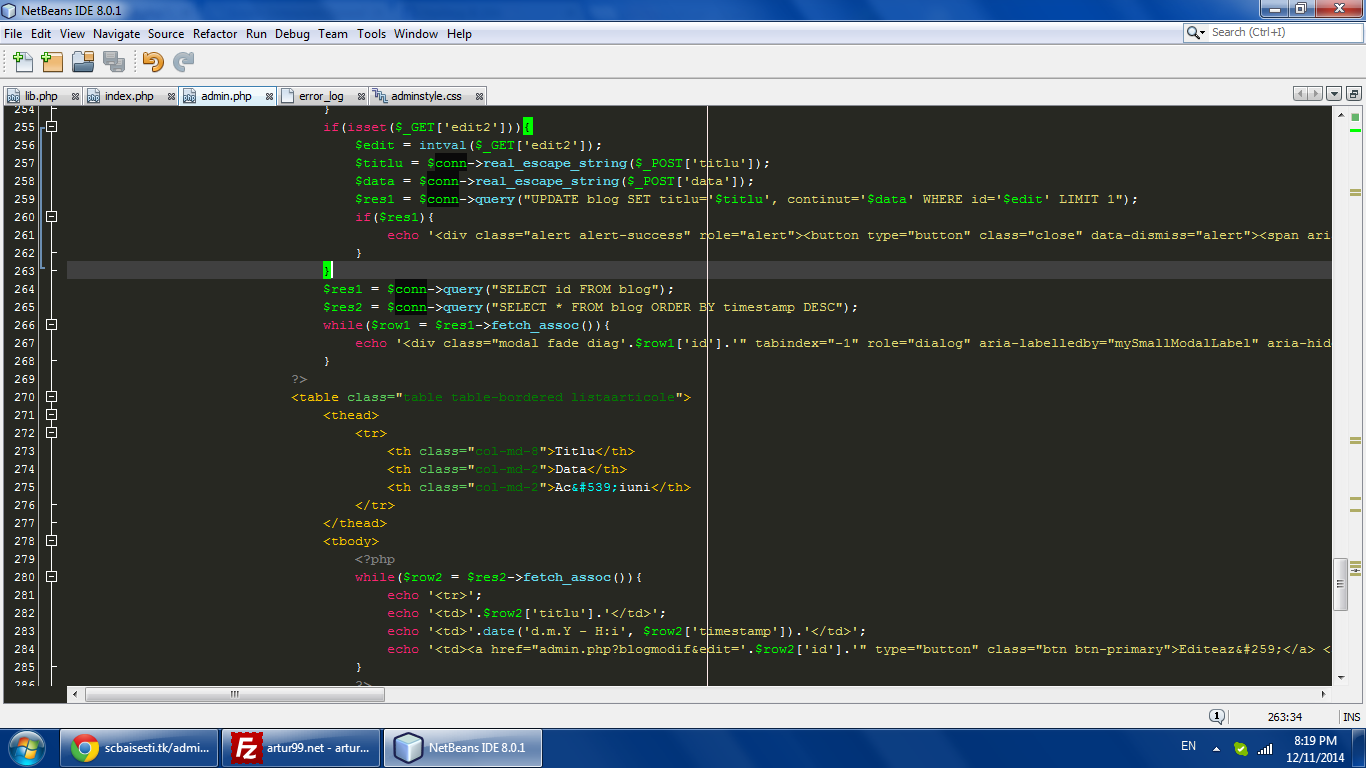This screenshot has width=1366, height=768.
Task: Click the Save All toolbar icon
Action: (113, 62)
